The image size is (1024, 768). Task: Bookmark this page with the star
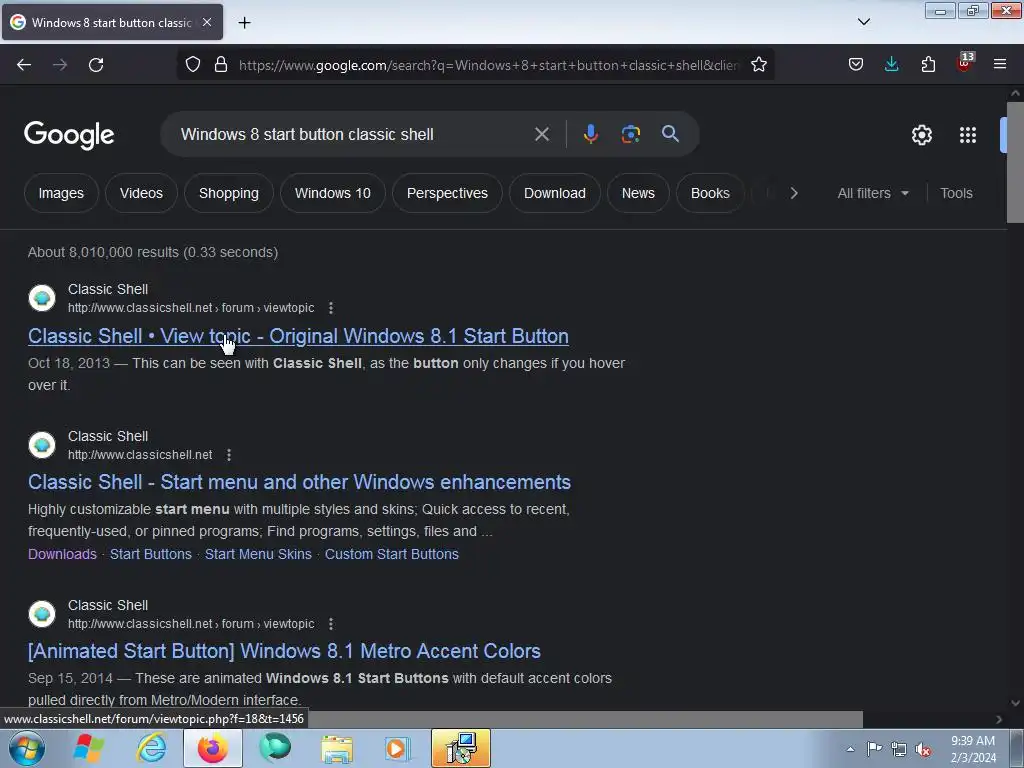758,65
